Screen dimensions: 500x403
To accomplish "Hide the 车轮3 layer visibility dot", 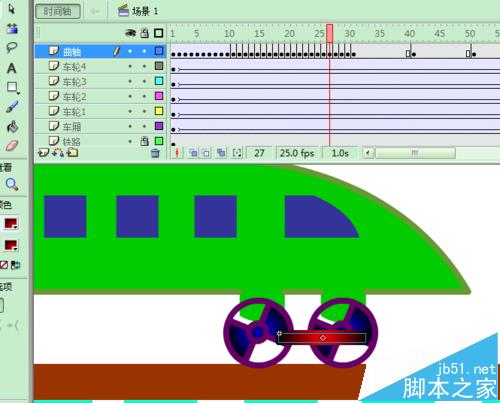I will [x=130, y=81].
